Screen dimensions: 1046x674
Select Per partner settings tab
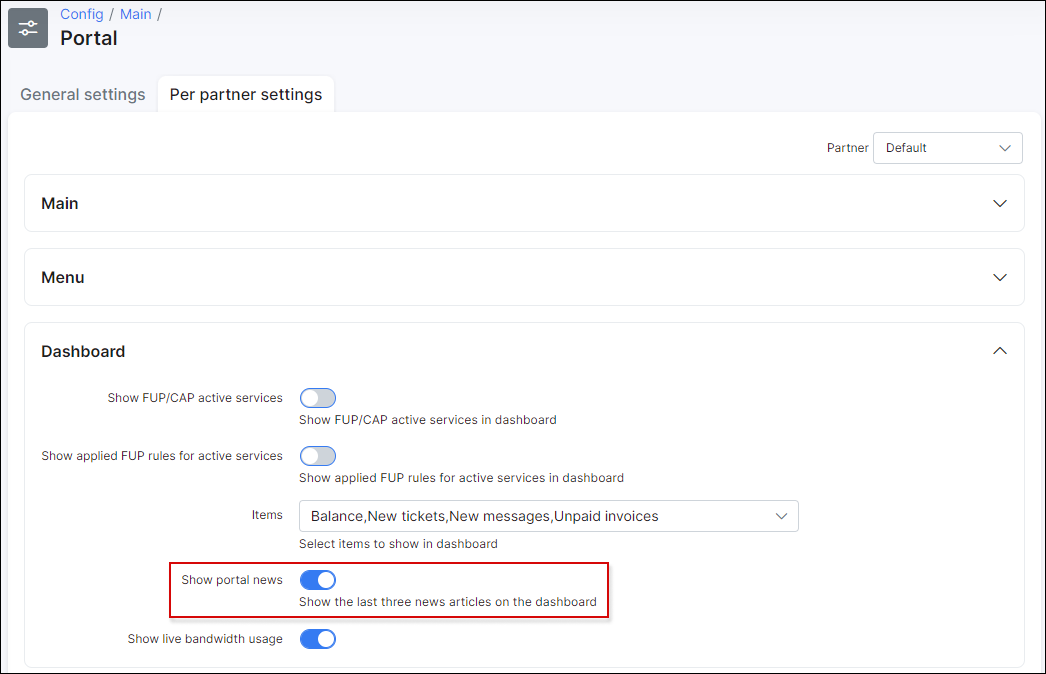[245, 95]
